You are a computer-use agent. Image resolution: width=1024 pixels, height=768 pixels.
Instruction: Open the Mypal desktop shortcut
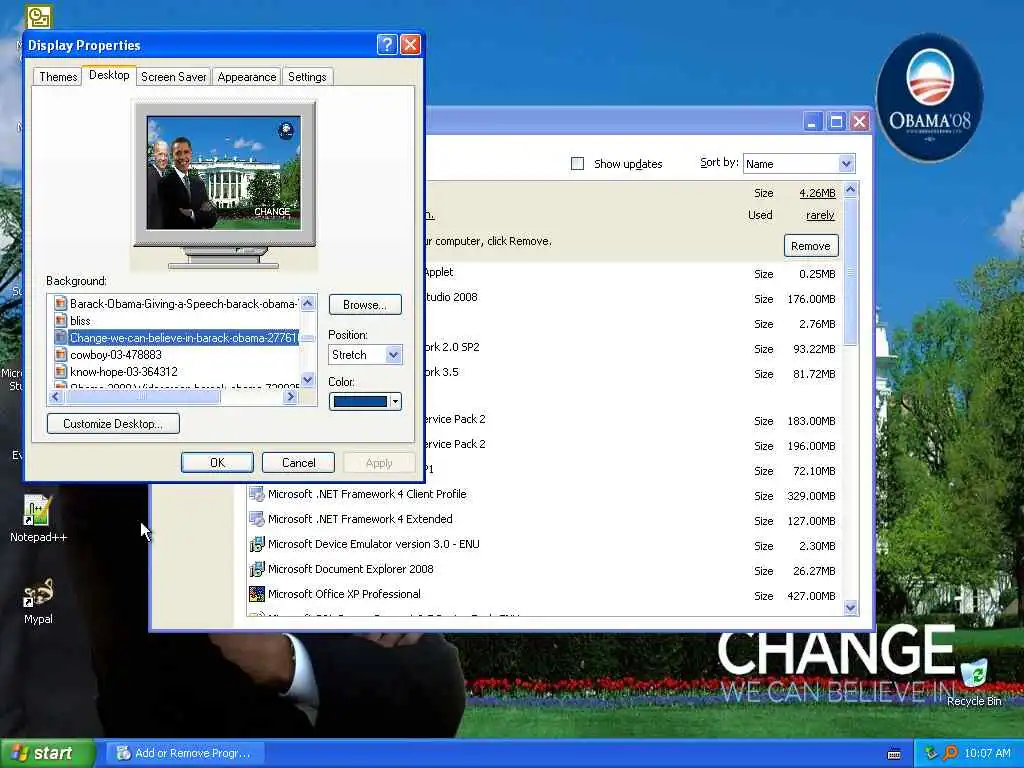pyautogui.click(x=38, y=601)
